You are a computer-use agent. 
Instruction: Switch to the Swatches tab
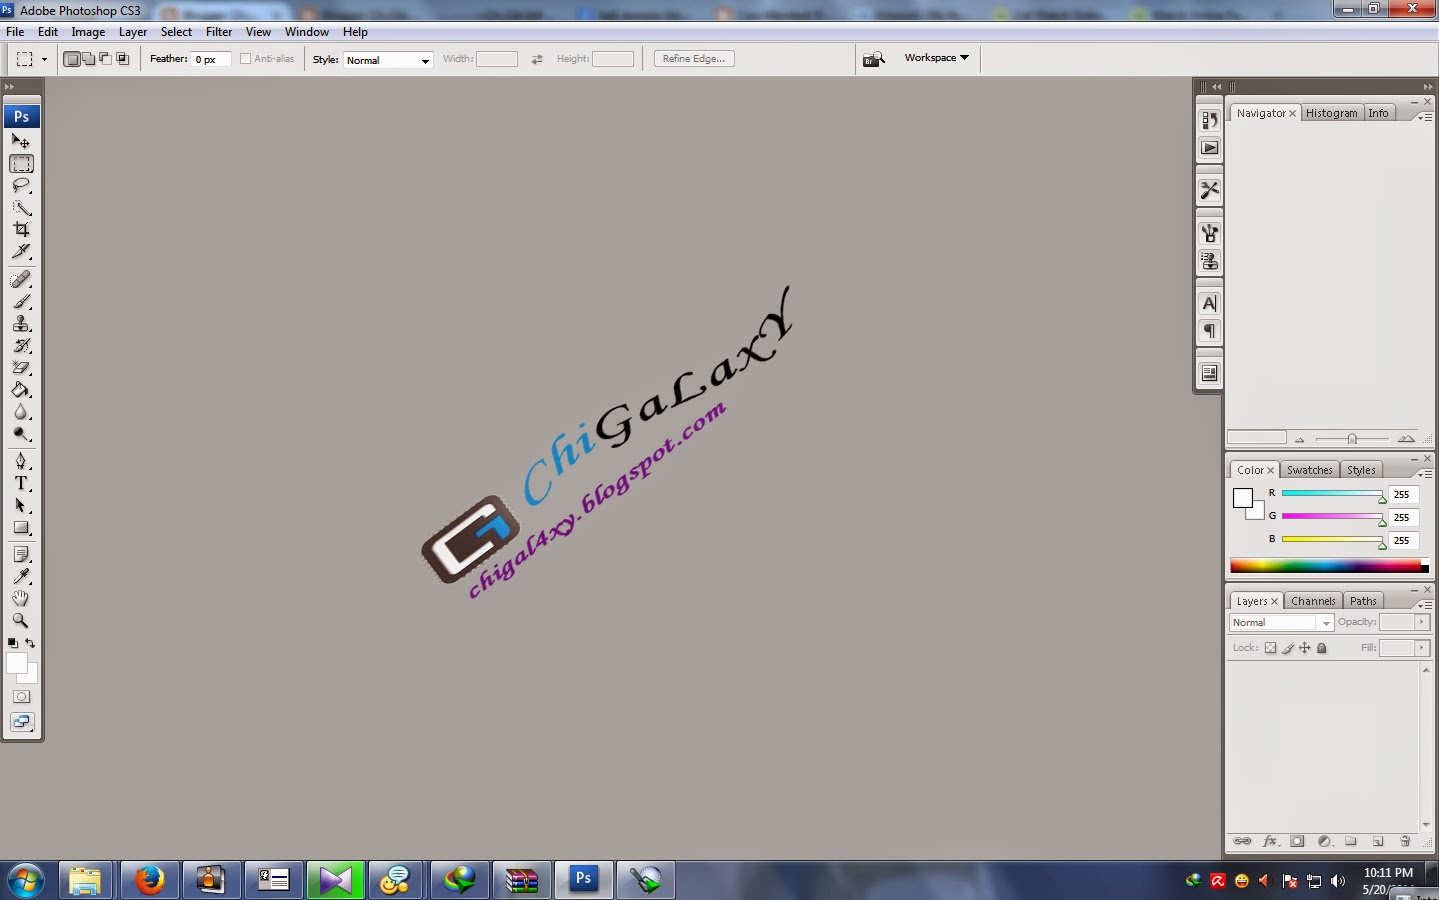[x=1309, y=470]
